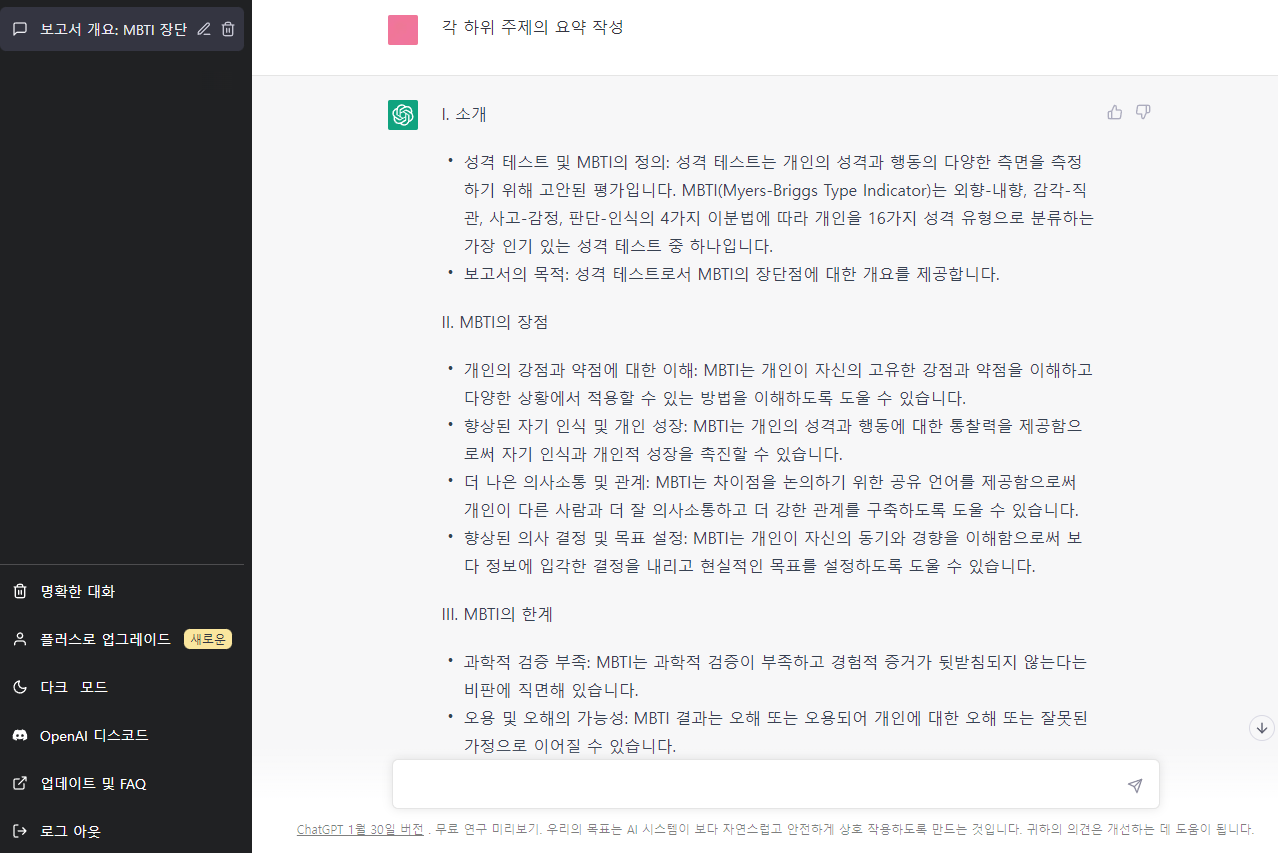Give the response a thumbs up
Image resolution: width=1278 pixels, height=853 pixels.
pyautogui.click(x=1115, y=112)
